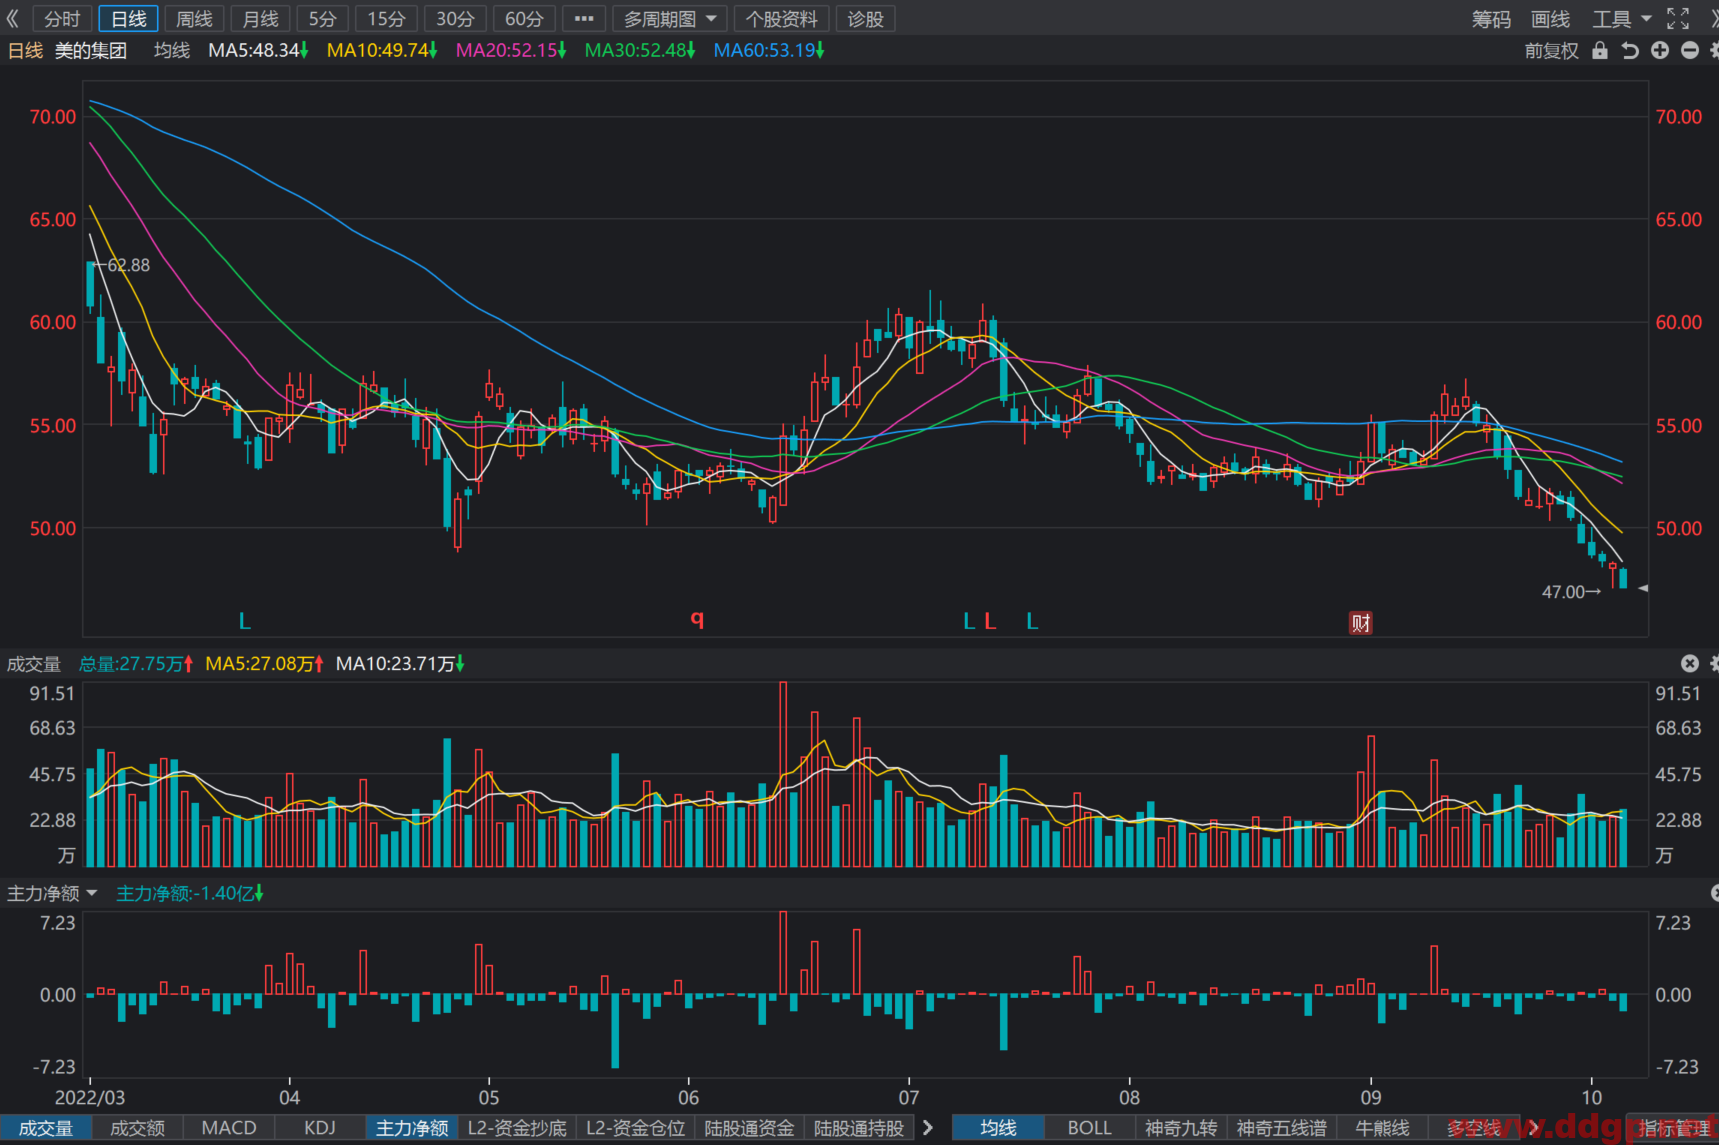Open 个股资料 stock info

(781, 19)
